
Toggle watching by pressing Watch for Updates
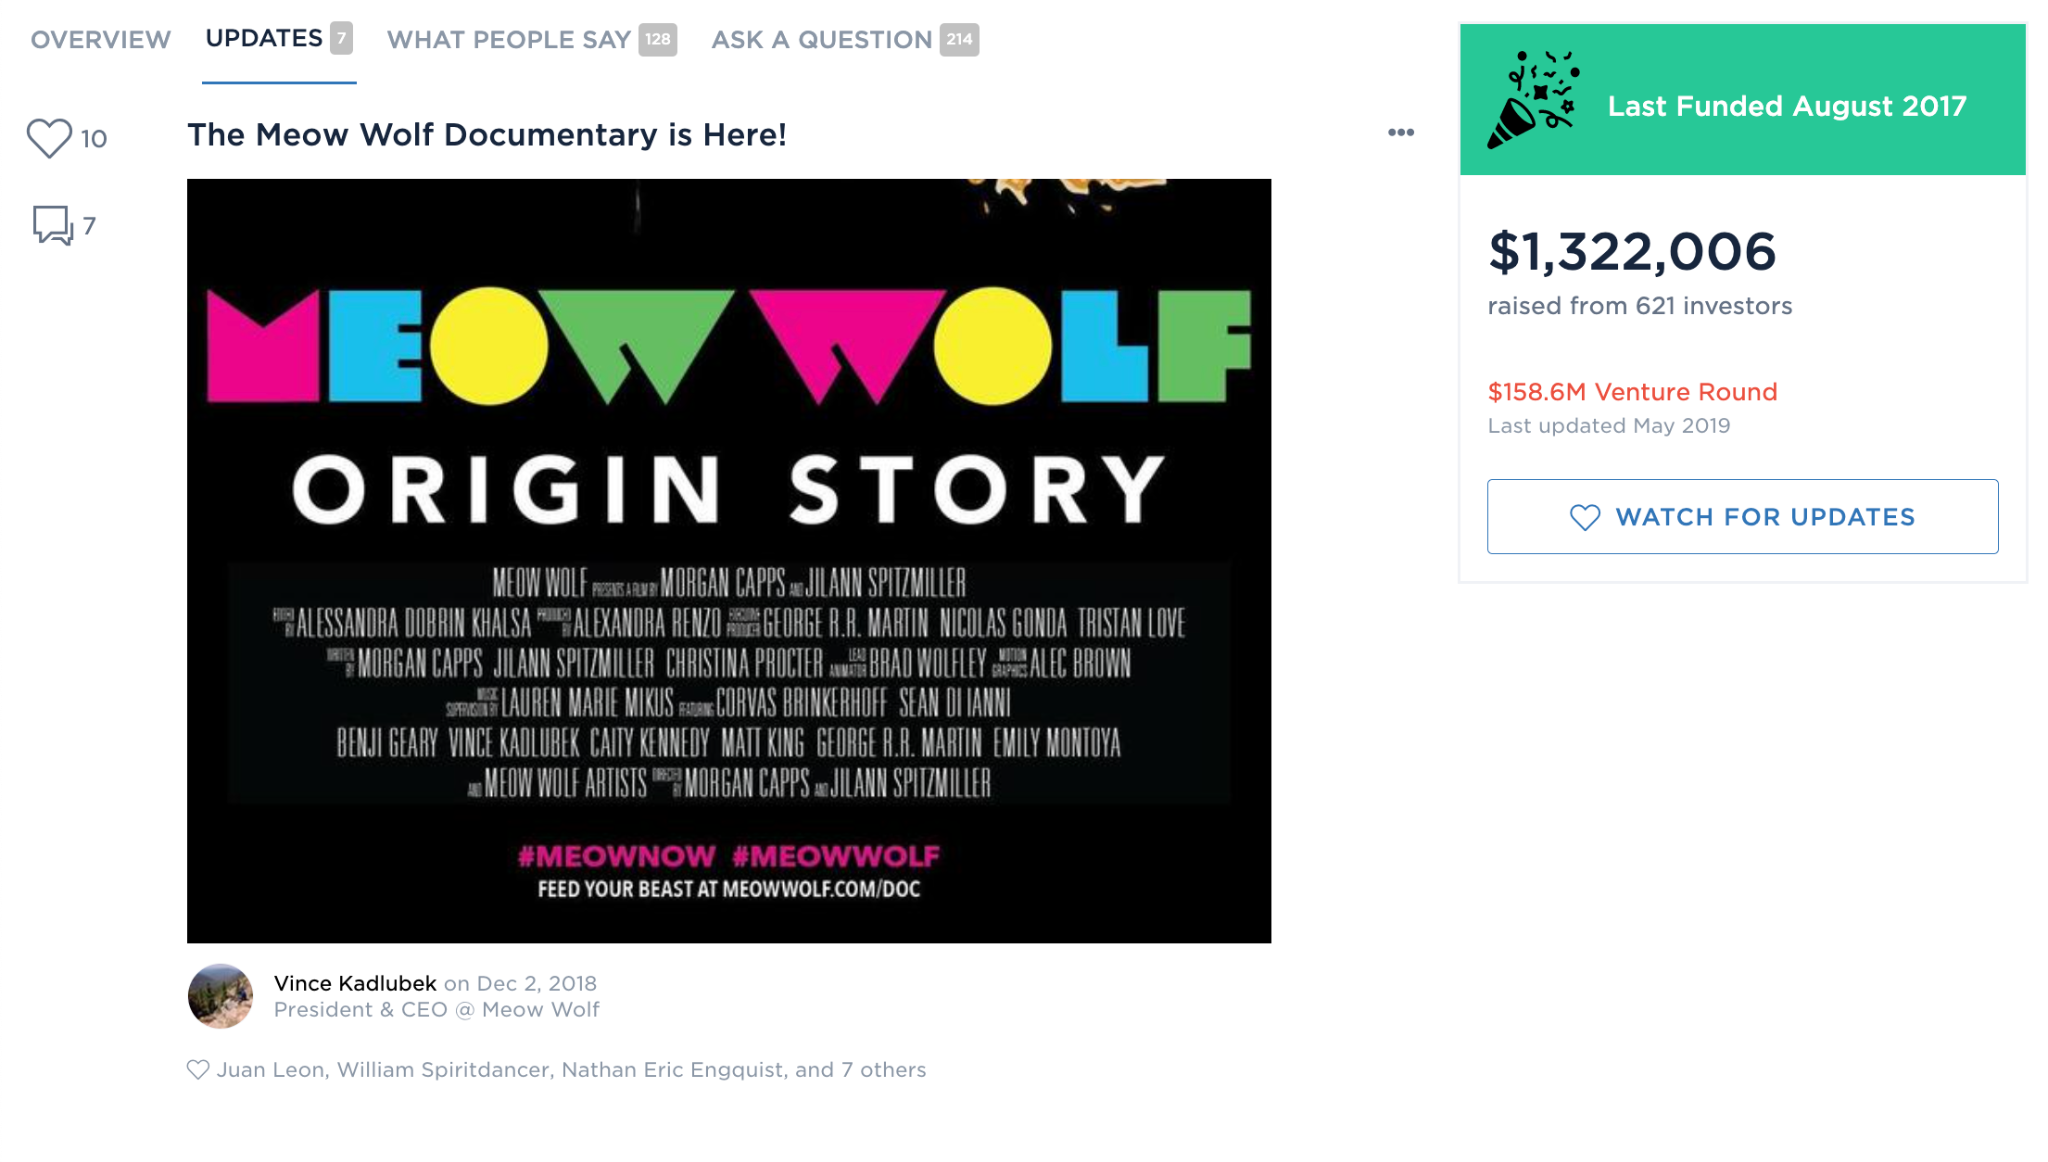click(1742, 517)
